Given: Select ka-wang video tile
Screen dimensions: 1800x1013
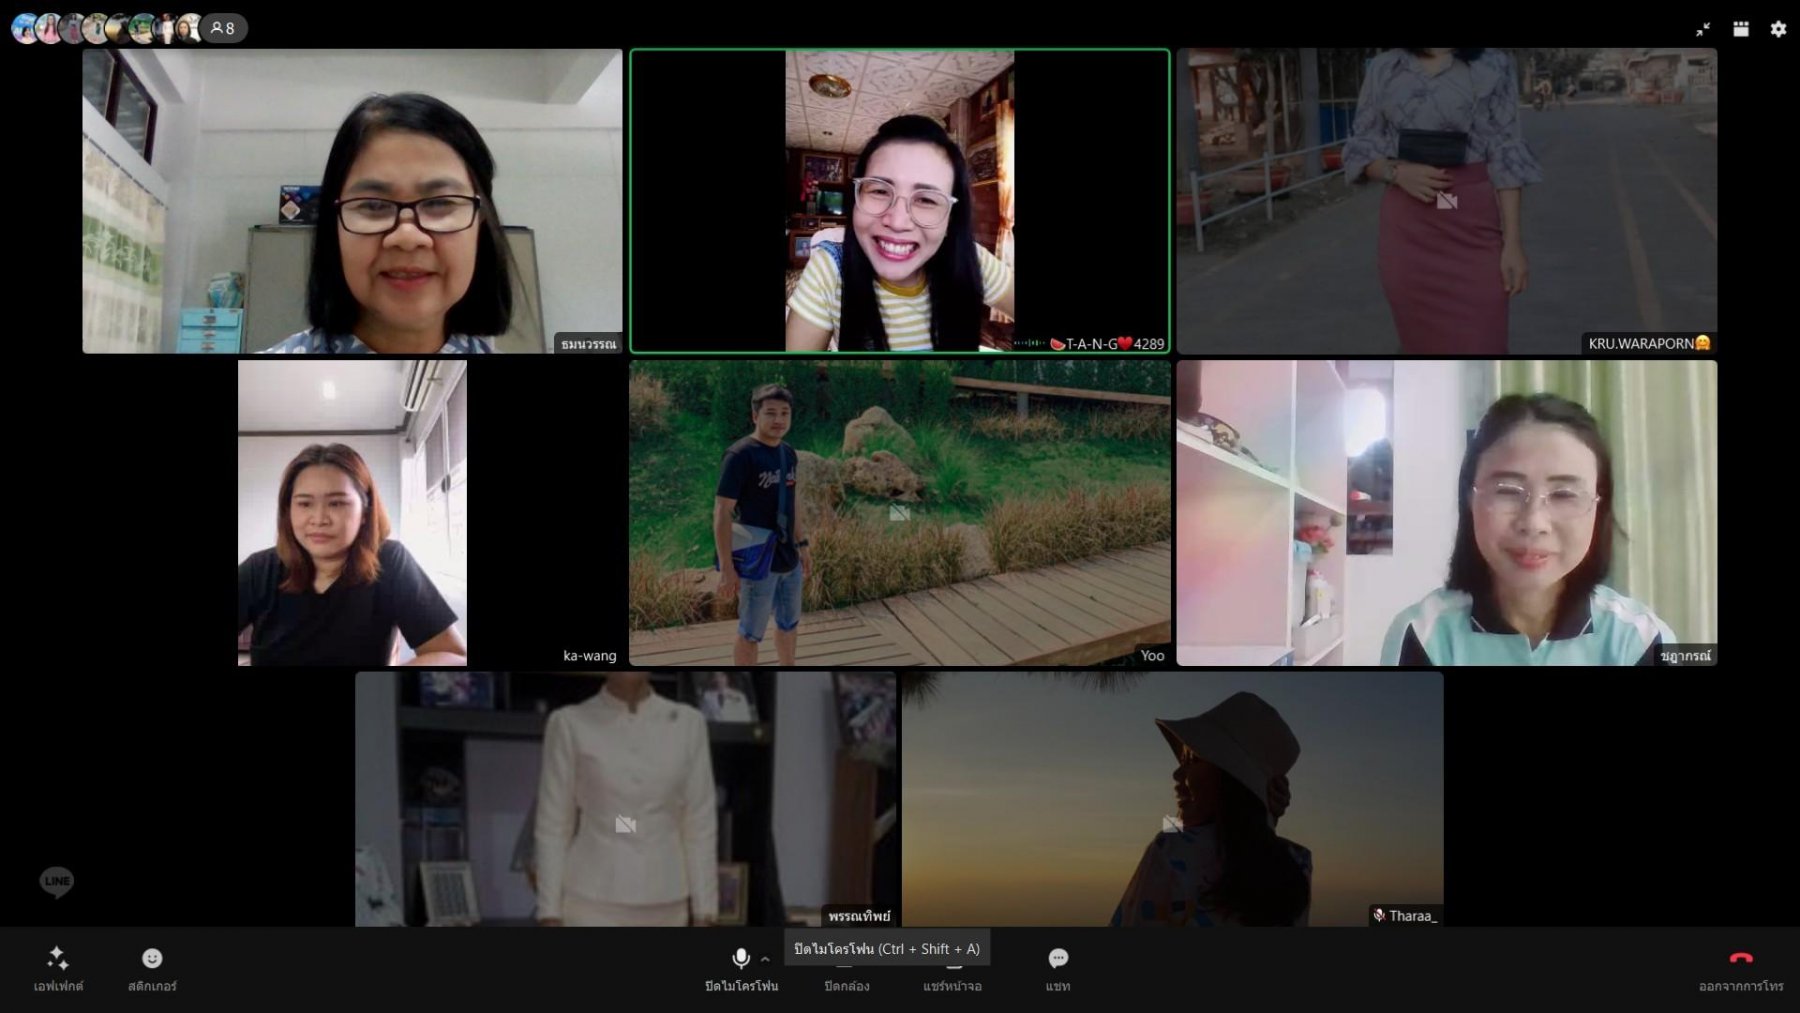Looking at the screenshot, I should click(352, 513).
